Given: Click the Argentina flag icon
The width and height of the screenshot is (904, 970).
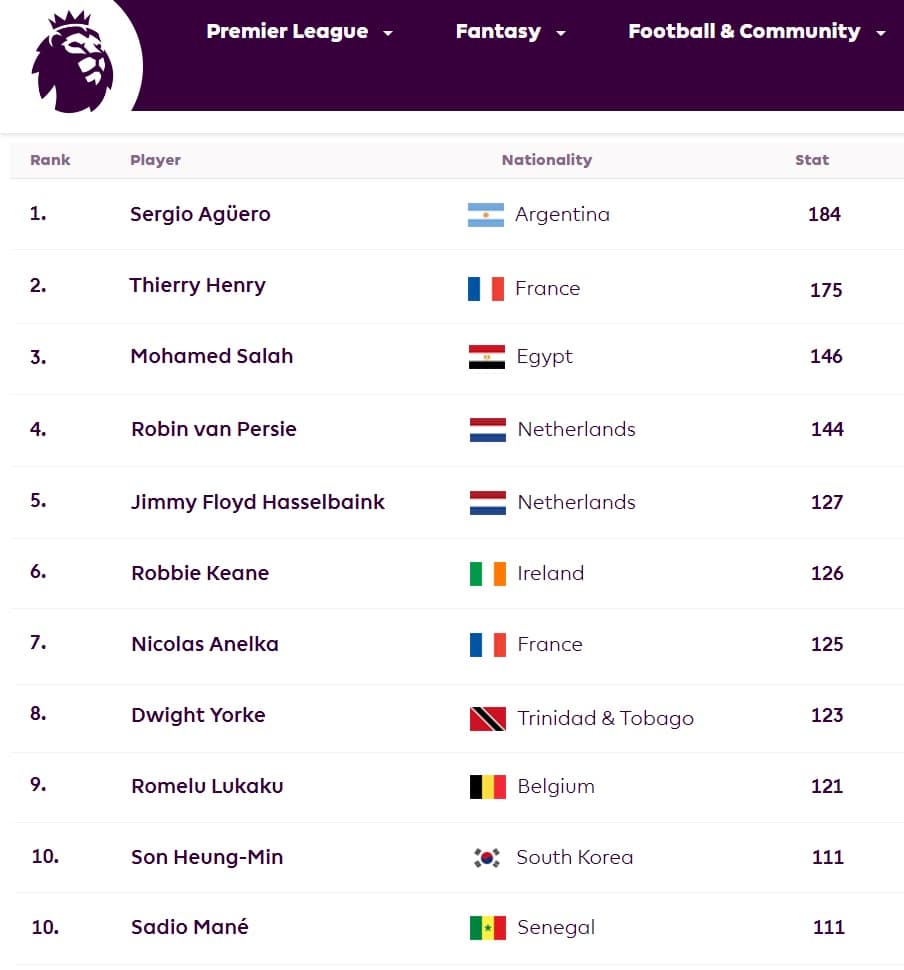Looking at the screenshot, I should (x=486, y=215).
